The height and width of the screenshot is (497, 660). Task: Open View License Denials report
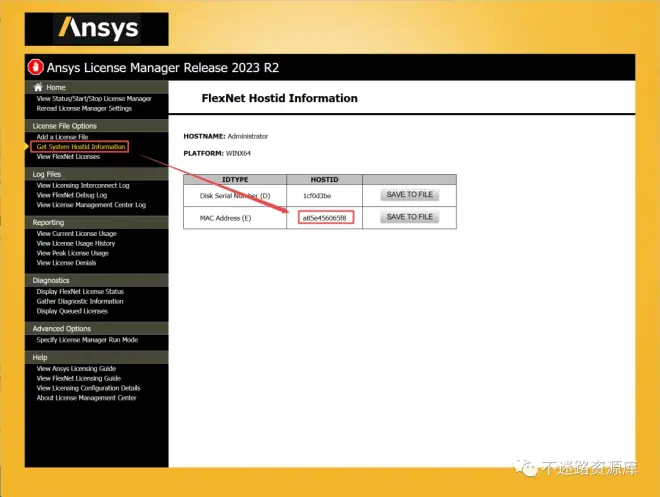[x=66, y=263]
